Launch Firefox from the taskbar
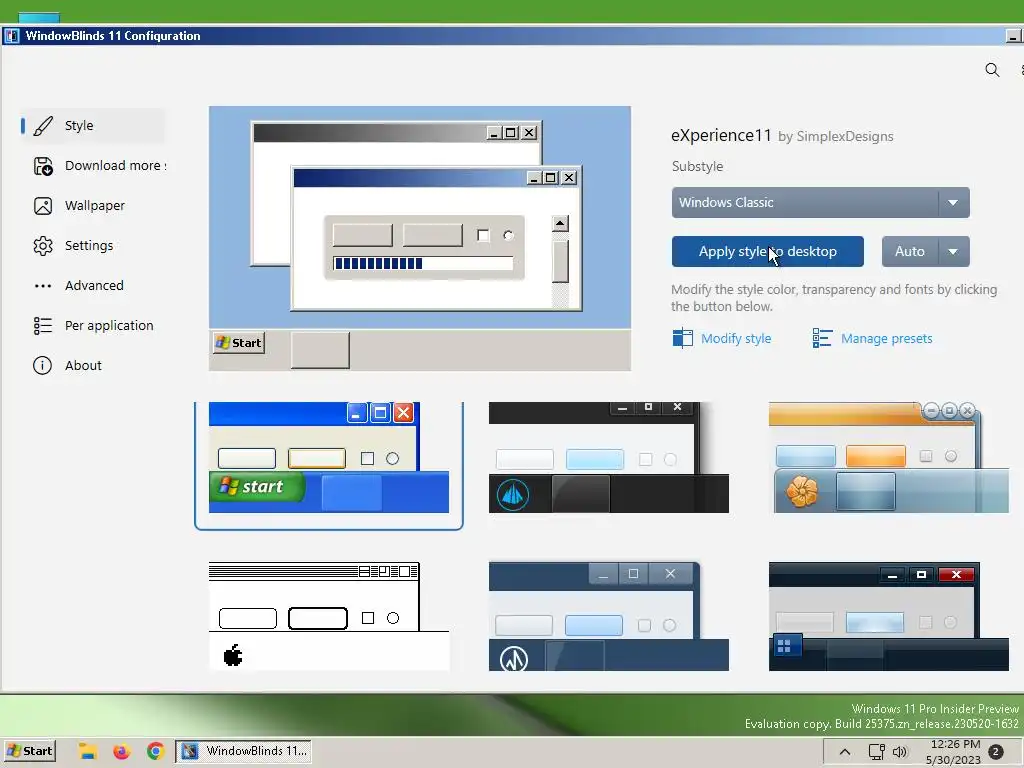The width and height of the screenshot is (1024, 768). click(121, 751)
